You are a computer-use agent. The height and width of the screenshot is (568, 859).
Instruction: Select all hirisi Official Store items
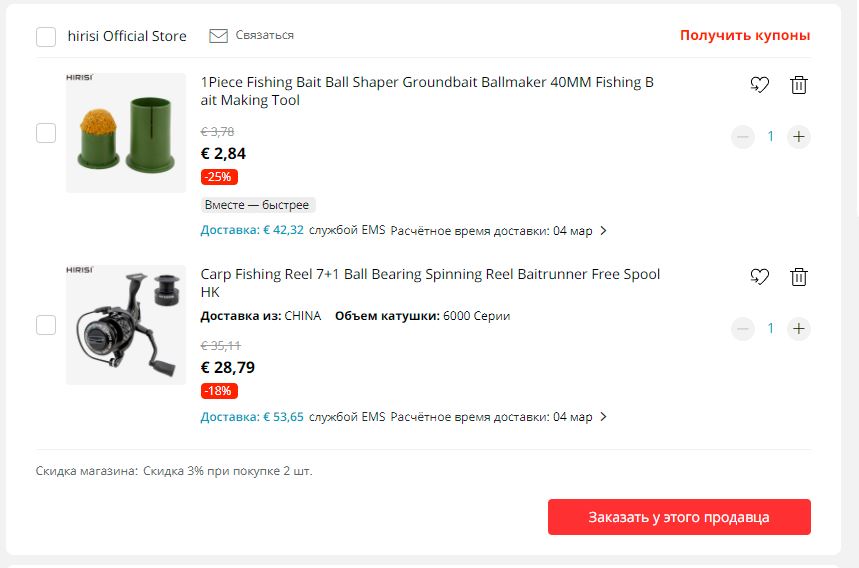click(46, 37)
